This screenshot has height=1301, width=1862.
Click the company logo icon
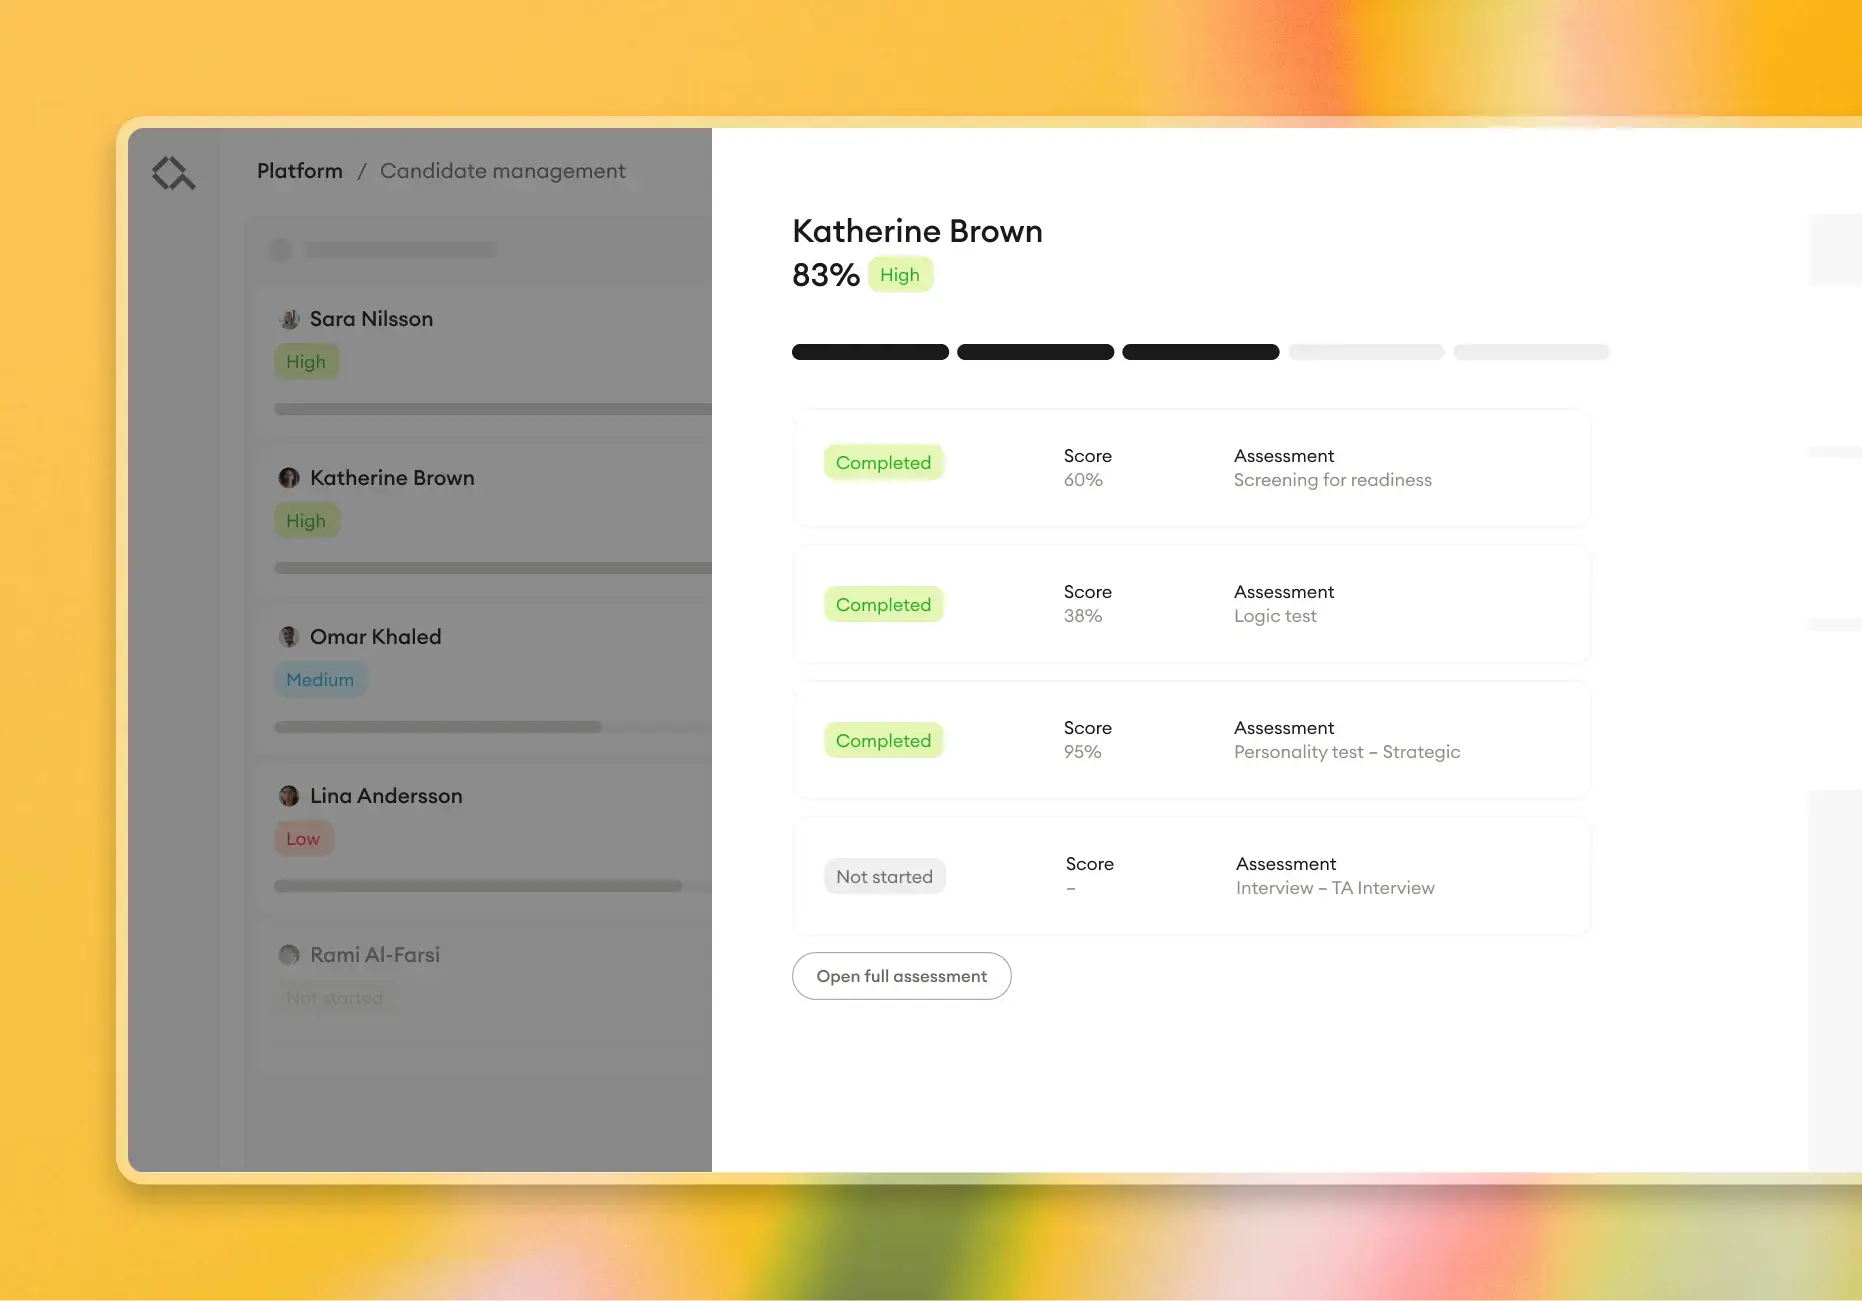click(x=174, y=172)
